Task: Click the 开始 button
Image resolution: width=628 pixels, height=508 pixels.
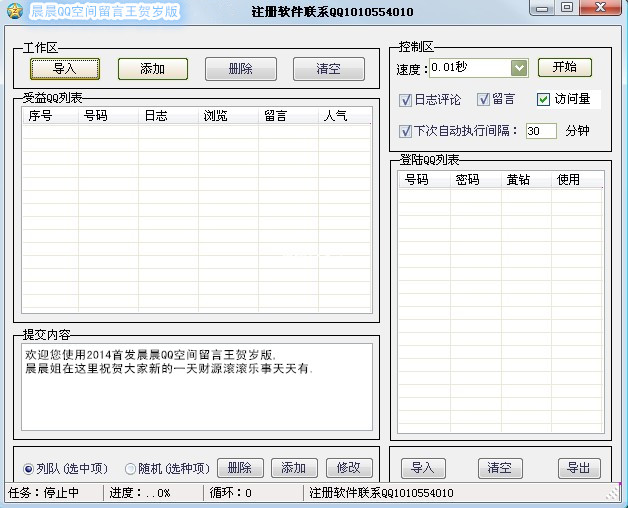Action: coord(564,67)
